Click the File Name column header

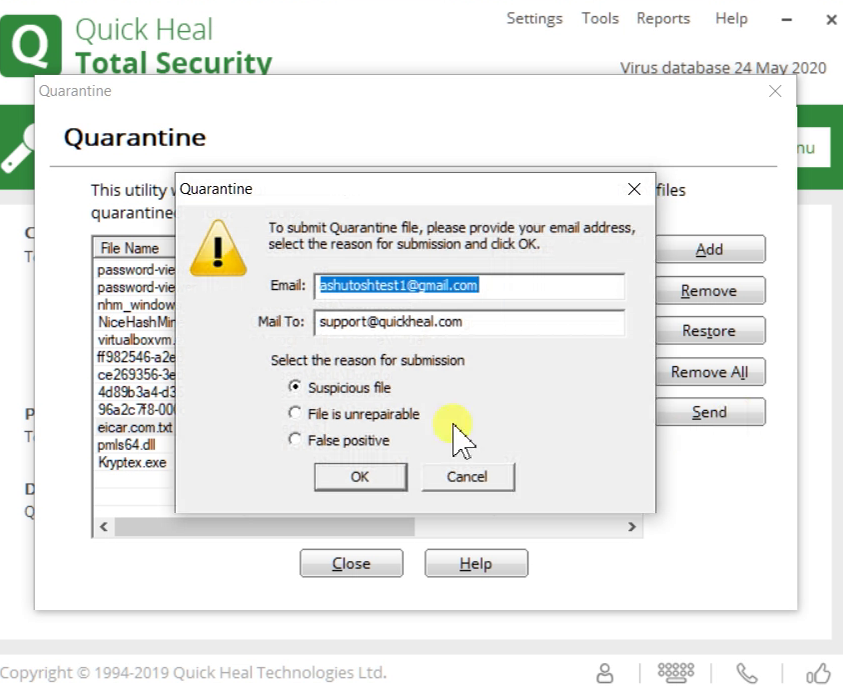pyautogui.click(x=135, y=248)
